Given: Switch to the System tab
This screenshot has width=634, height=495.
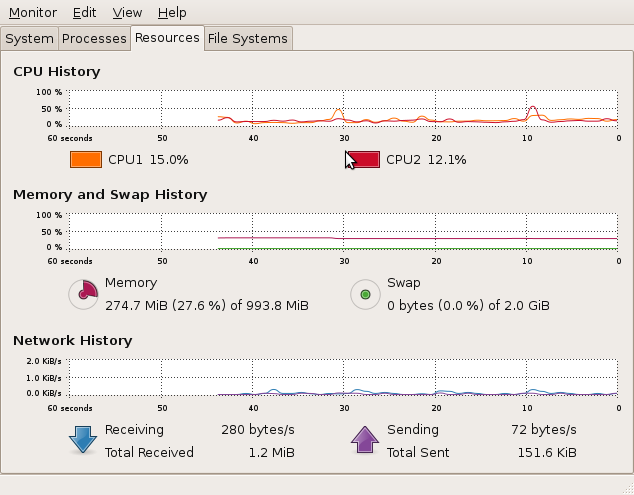Looking at the screenshot, I should point(30,39).
